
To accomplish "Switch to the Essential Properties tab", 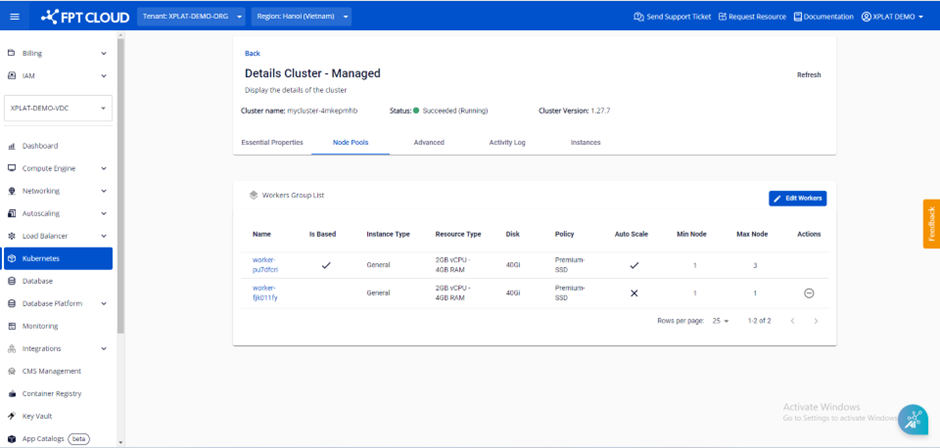I will [x=272, y=143].
